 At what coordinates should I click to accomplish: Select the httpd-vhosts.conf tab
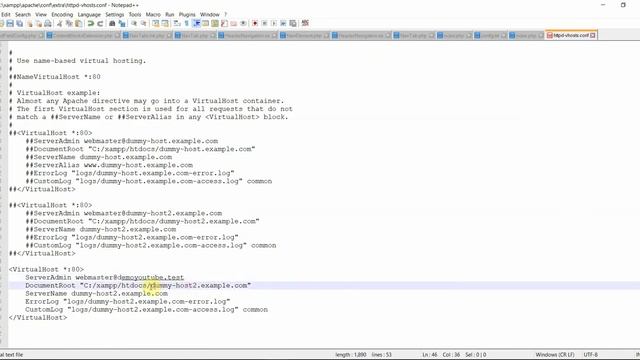571,36
